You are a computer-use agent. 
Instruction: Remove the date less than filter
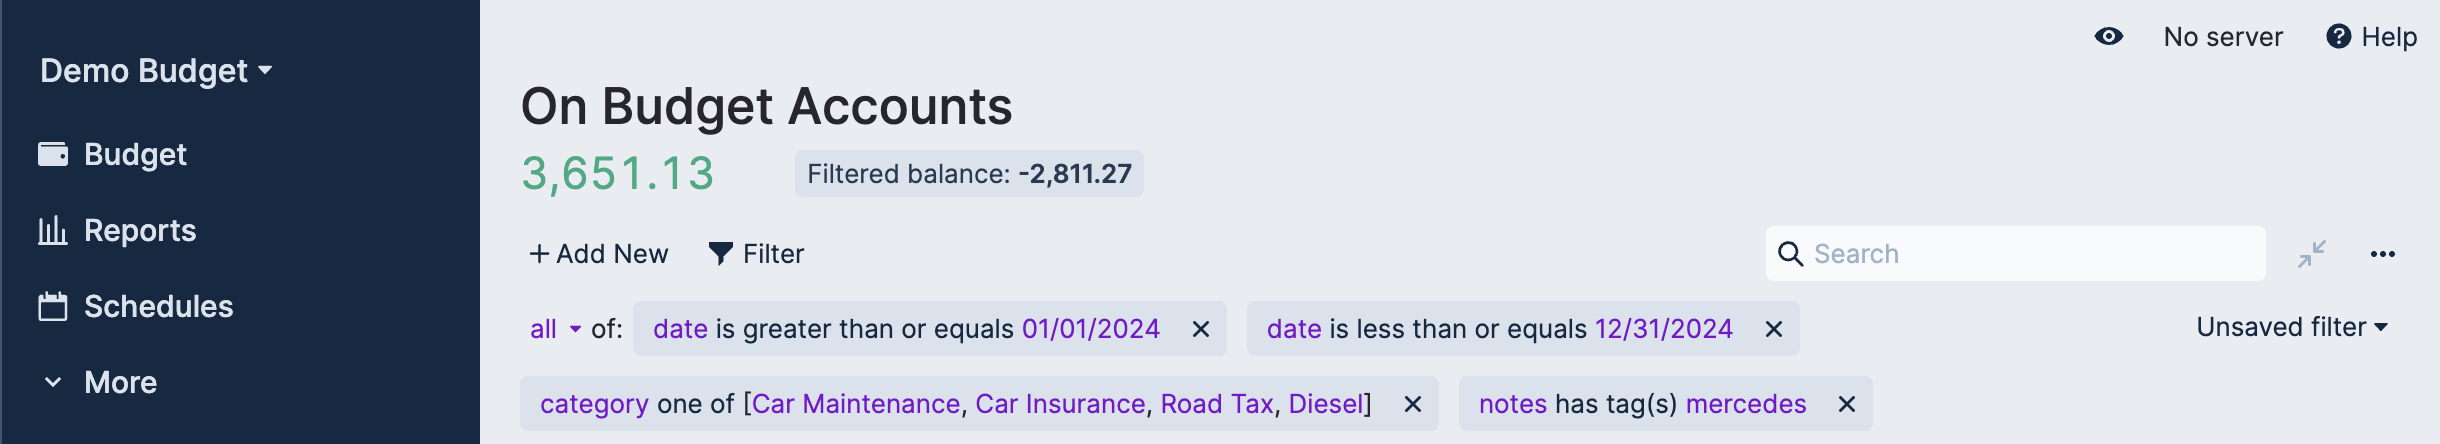point(1774,329)
